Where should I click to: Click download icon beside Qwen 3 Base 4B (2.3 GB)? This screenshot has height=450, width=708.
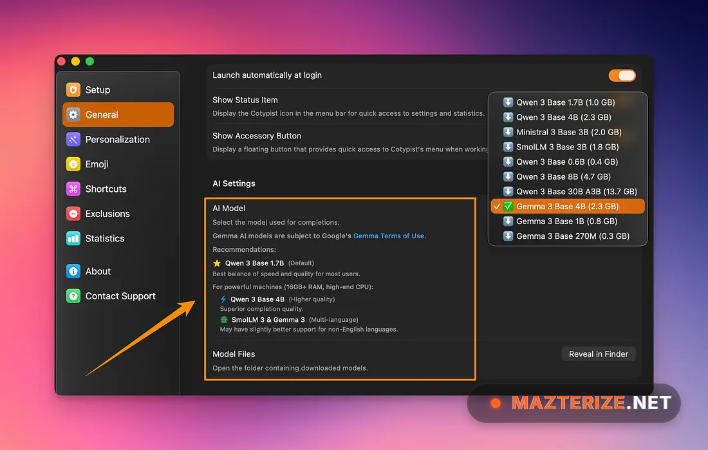coord(508,117)
